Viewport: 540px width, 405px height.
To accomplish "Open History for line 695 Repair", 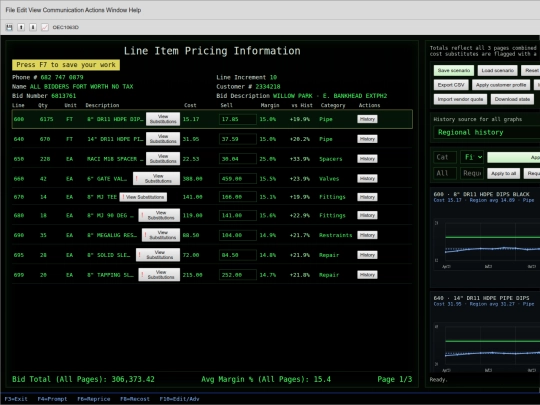I will 367,255.
